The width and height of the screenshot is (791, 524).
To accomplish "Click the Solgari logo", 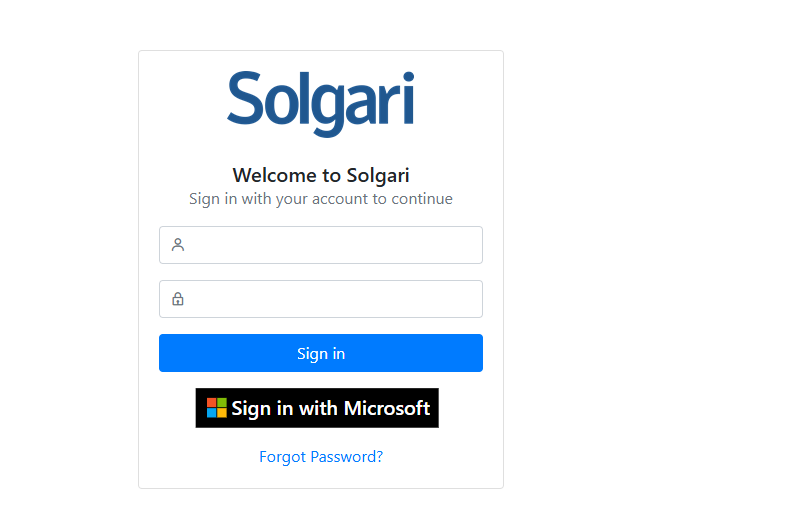I will pyautogui.click(x=320, y=103).
